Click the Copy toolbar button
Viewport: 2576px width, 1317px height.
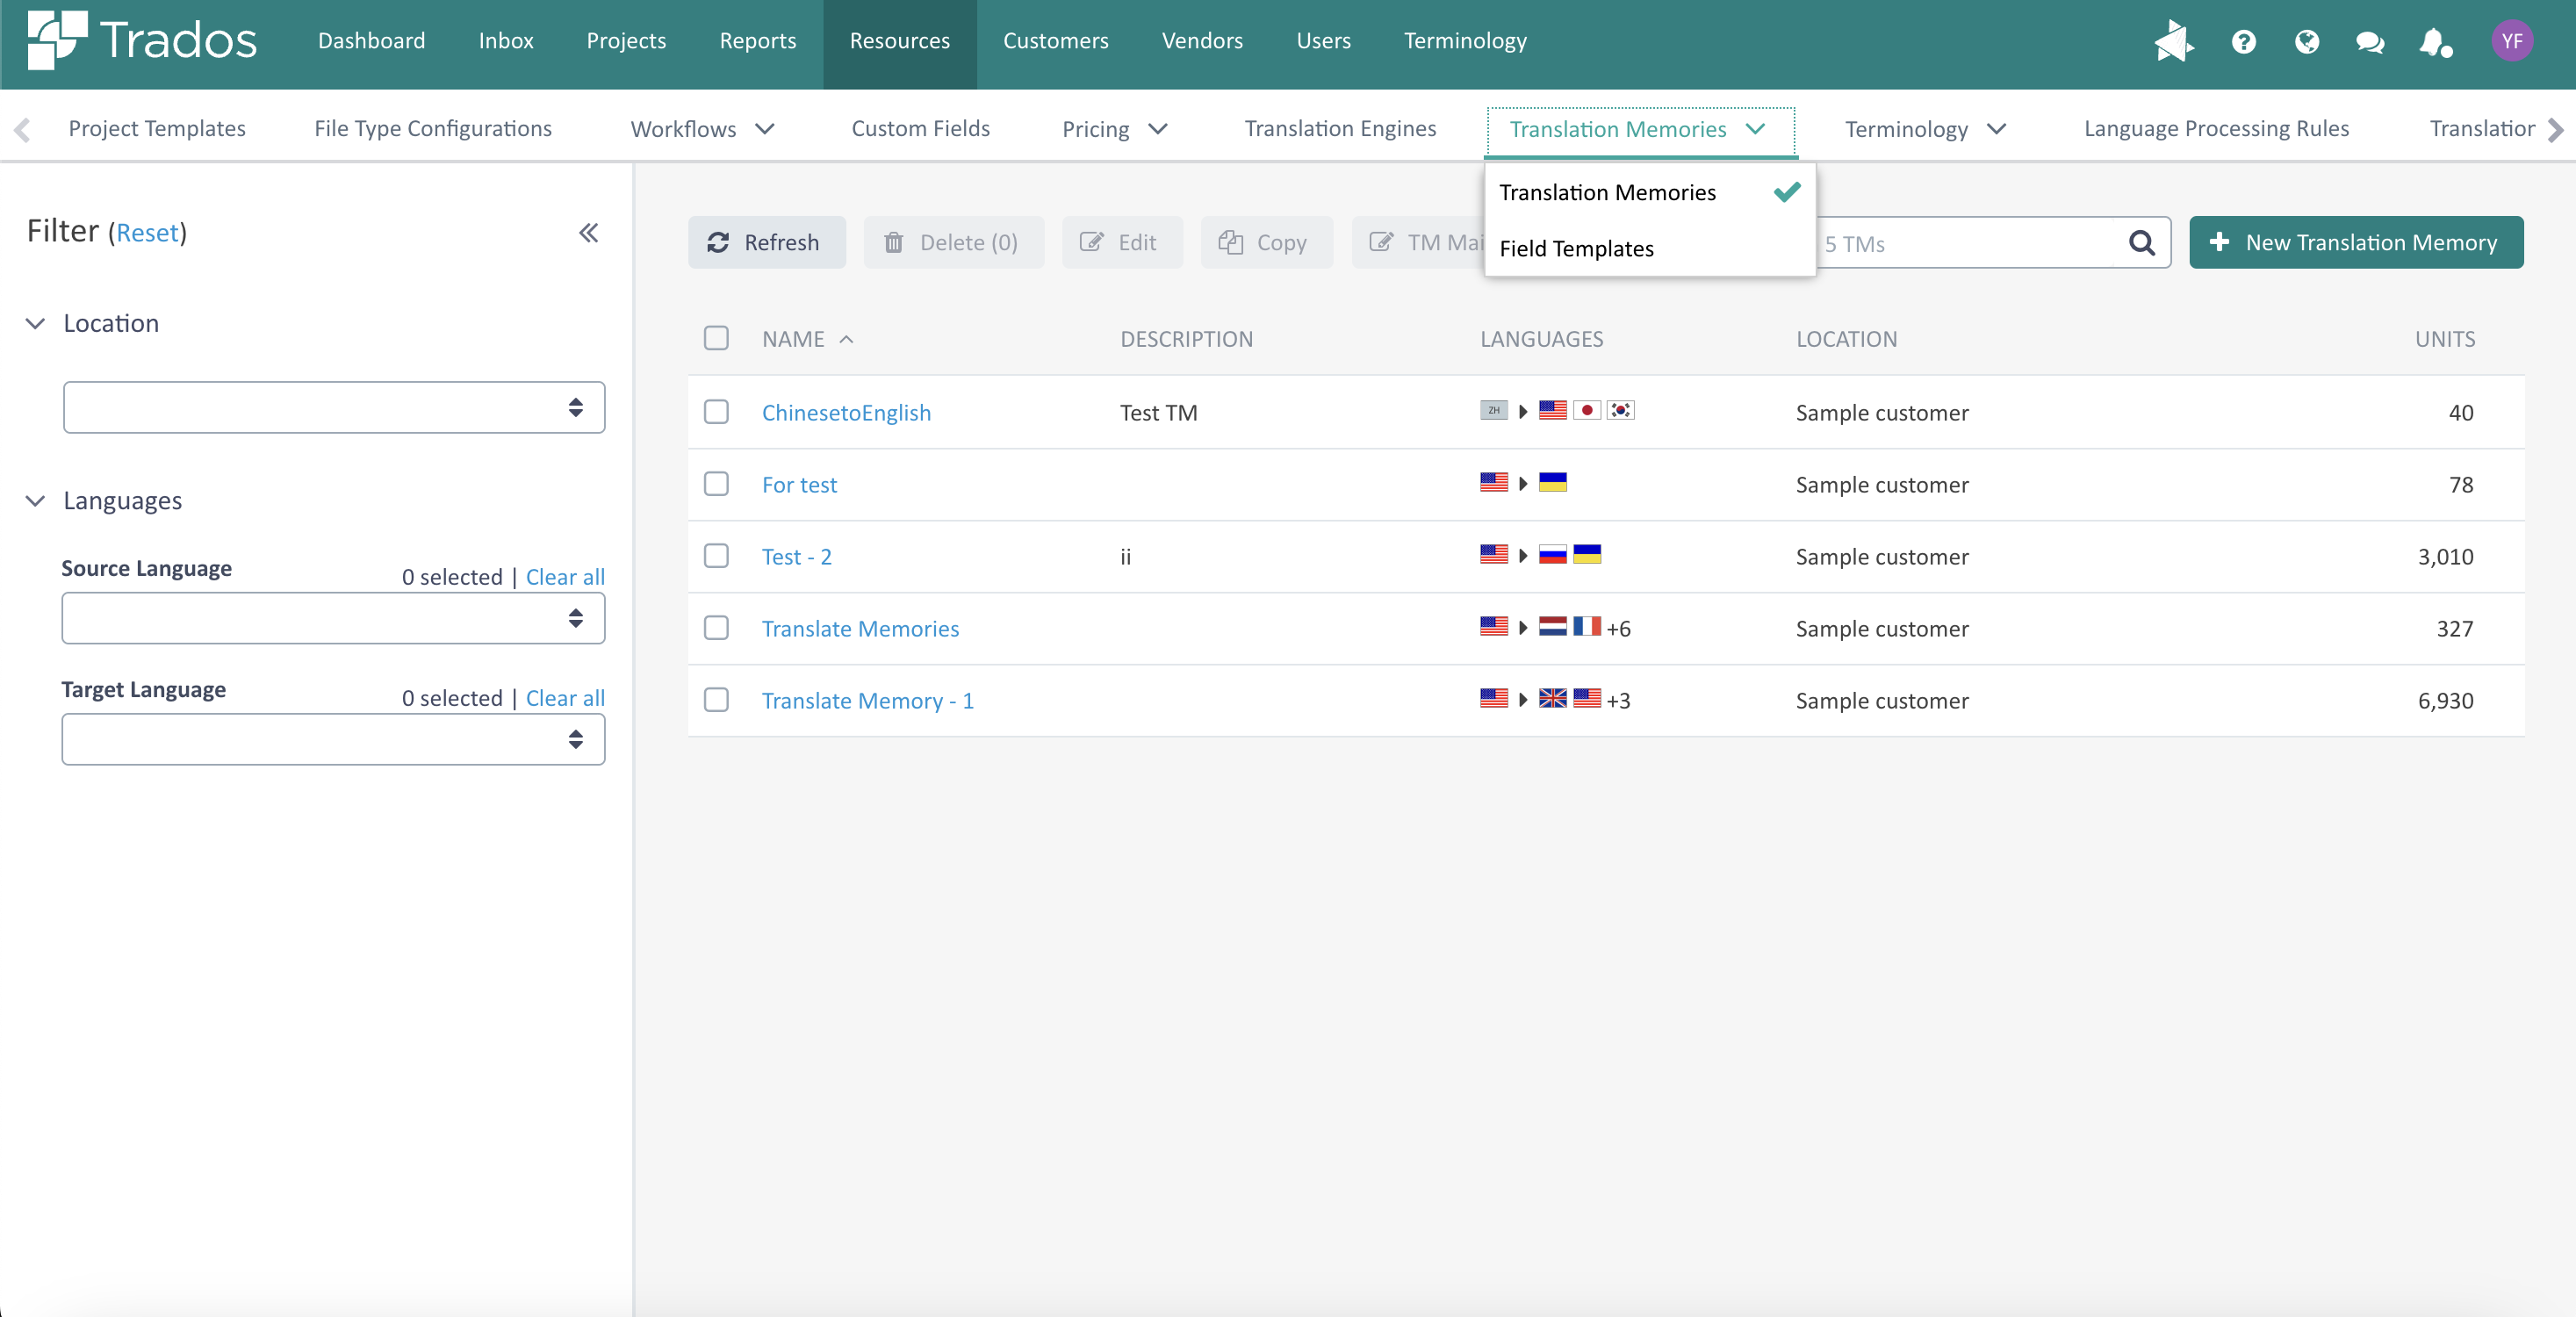click(1266, 242)
